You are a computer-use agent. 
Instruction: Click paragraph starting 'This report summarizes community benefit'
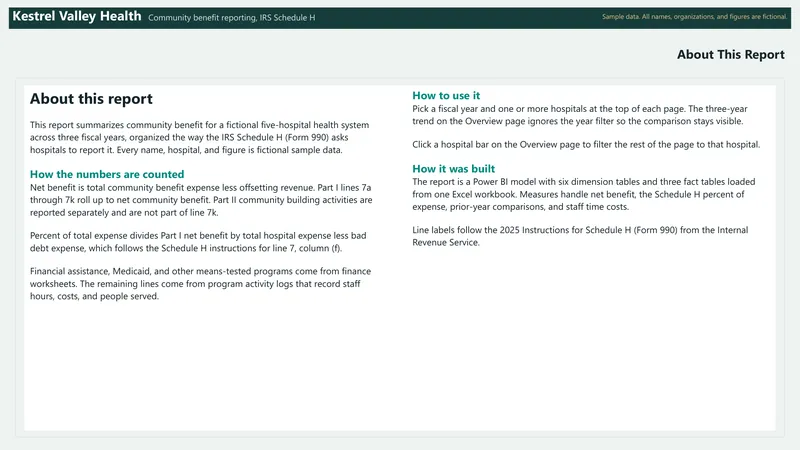[x=199, y=137]
